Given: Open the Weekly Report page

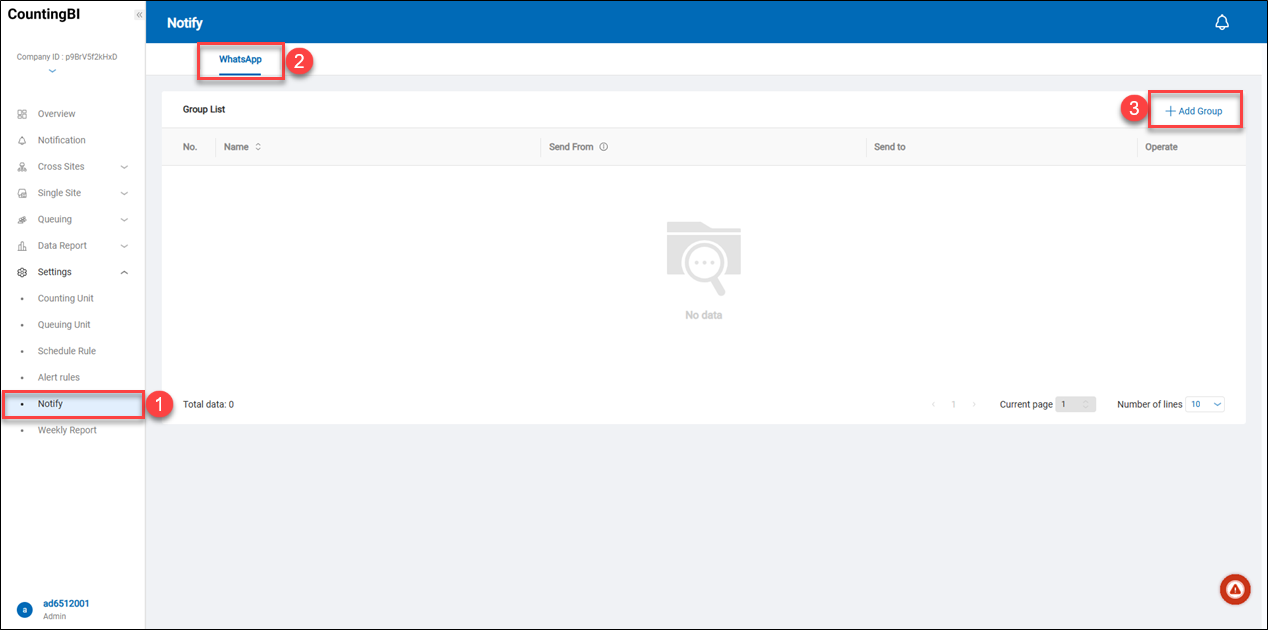Looking at the screenshot, I should point(67,430).
